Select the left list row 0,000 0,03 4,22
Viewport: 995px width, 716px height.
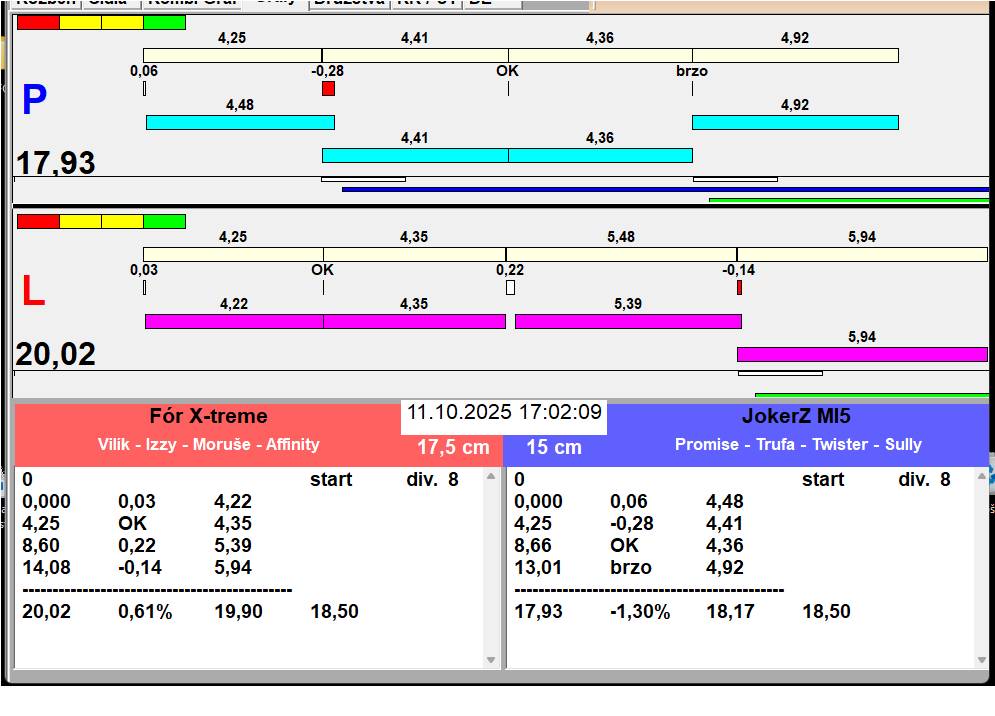point(137,501)
